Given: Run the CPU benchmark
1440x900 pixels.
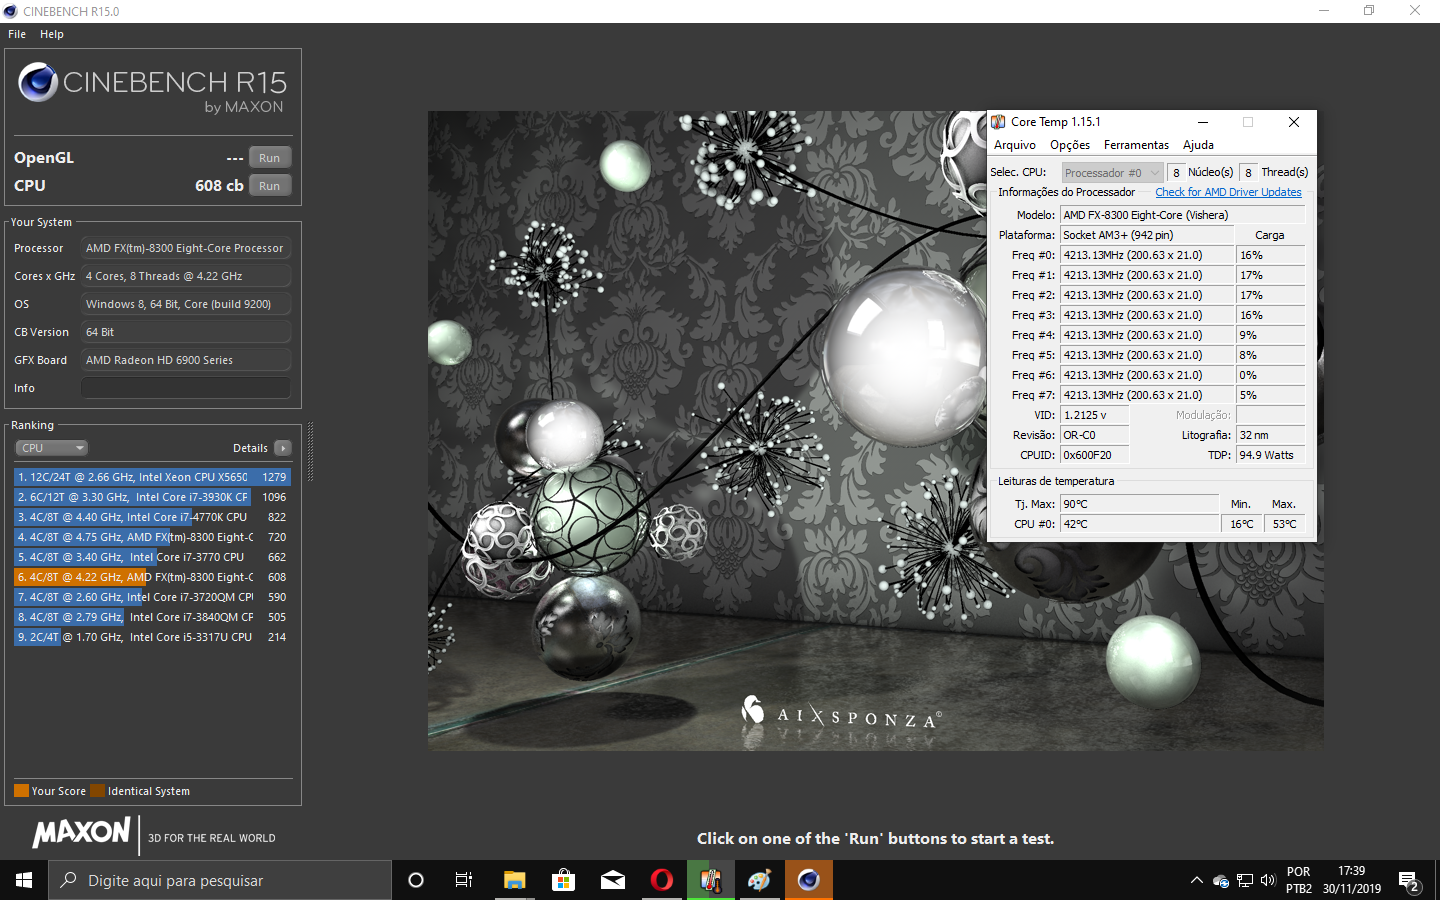Looking at the screenshot, I should 269,186.
